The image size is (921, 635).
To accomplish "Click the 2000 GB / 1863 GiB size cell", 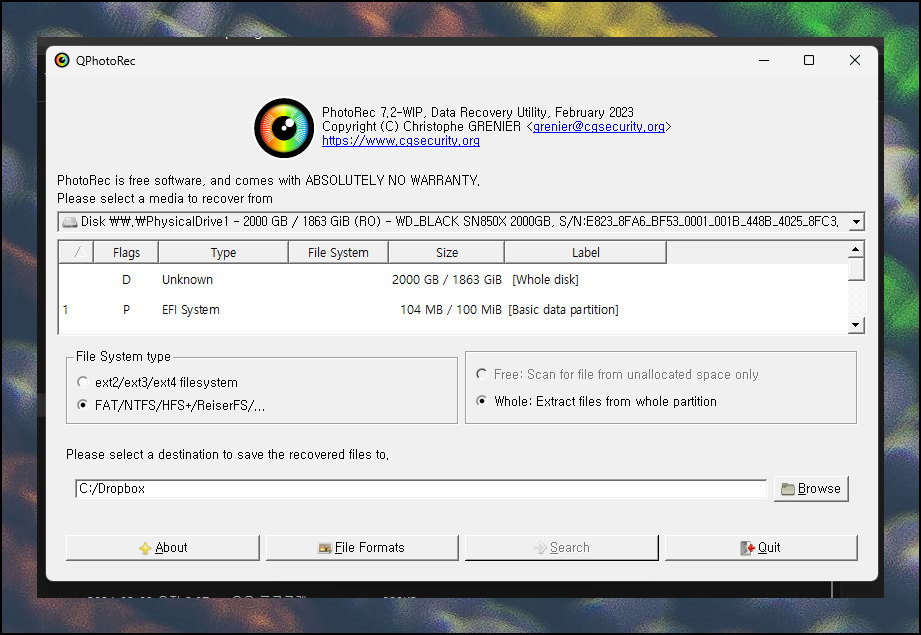I will [446, 280].
